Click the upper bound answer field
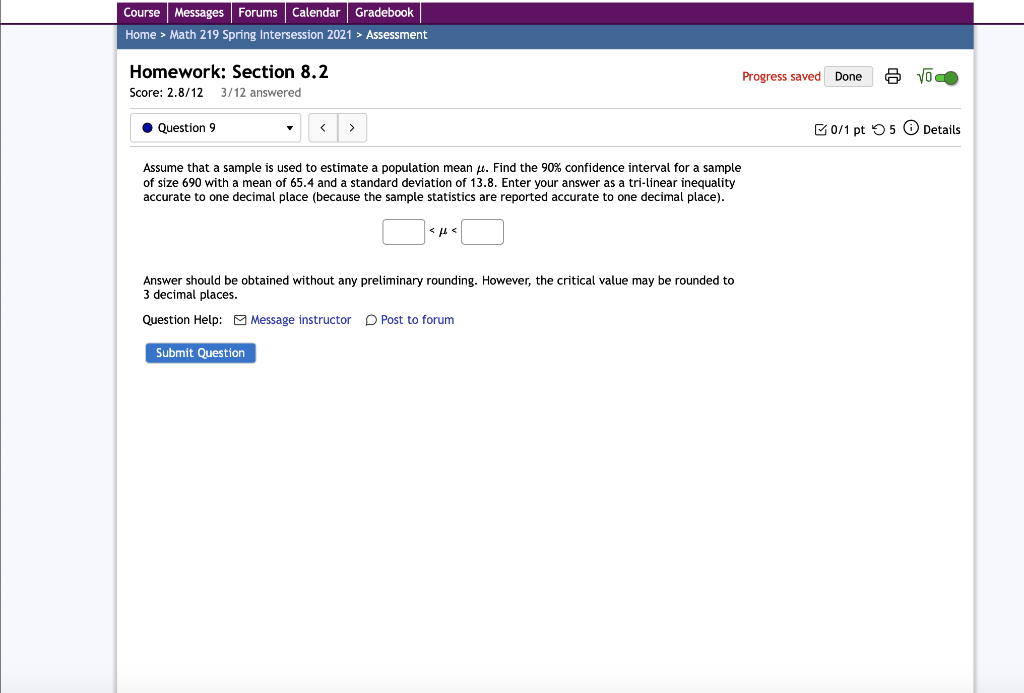The height and width of the screenshot is (693, 1024). pos(482,231)
